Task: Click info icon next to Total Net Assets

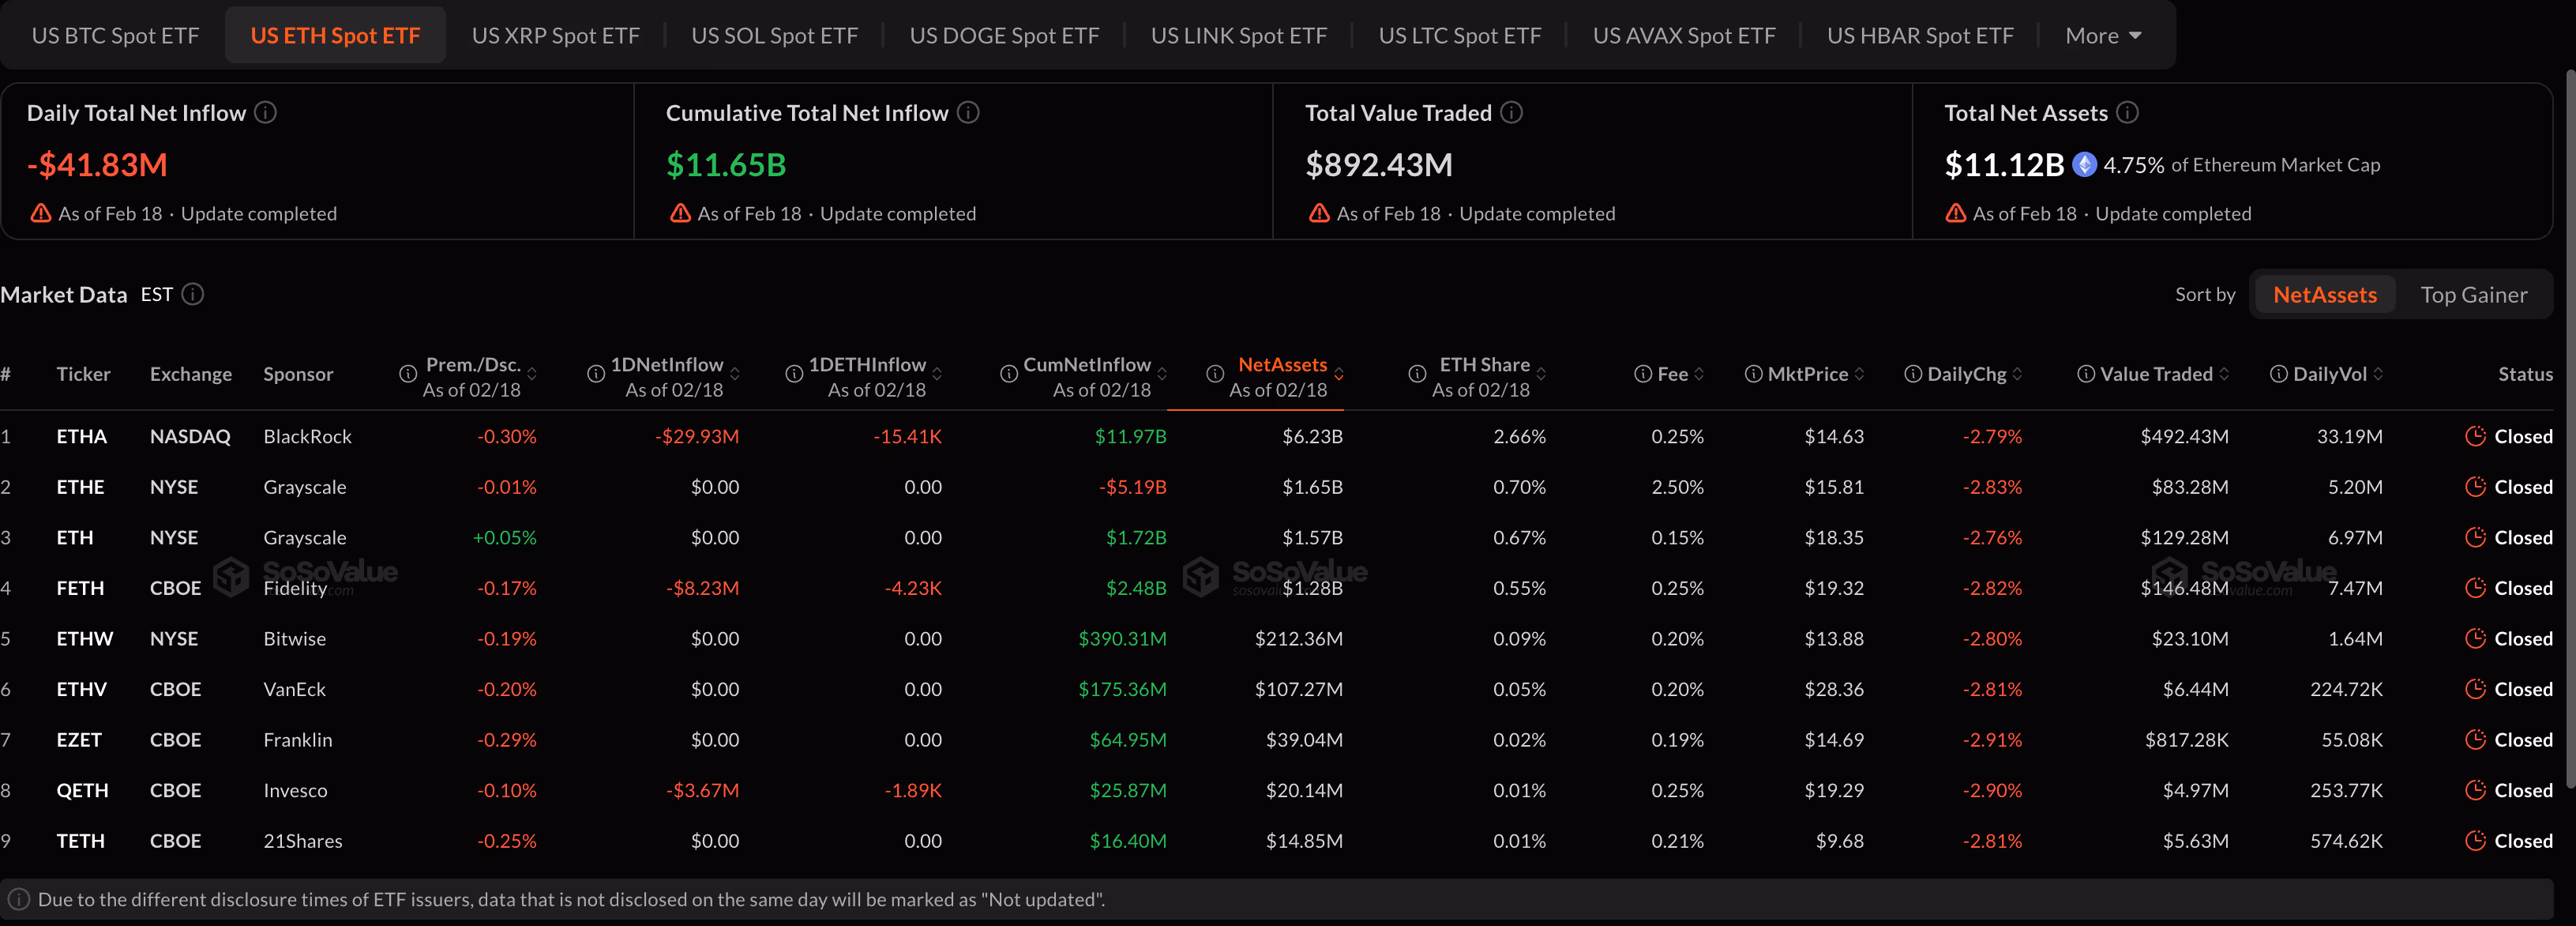Action: pyautogui.click(x=2127, y=113)
